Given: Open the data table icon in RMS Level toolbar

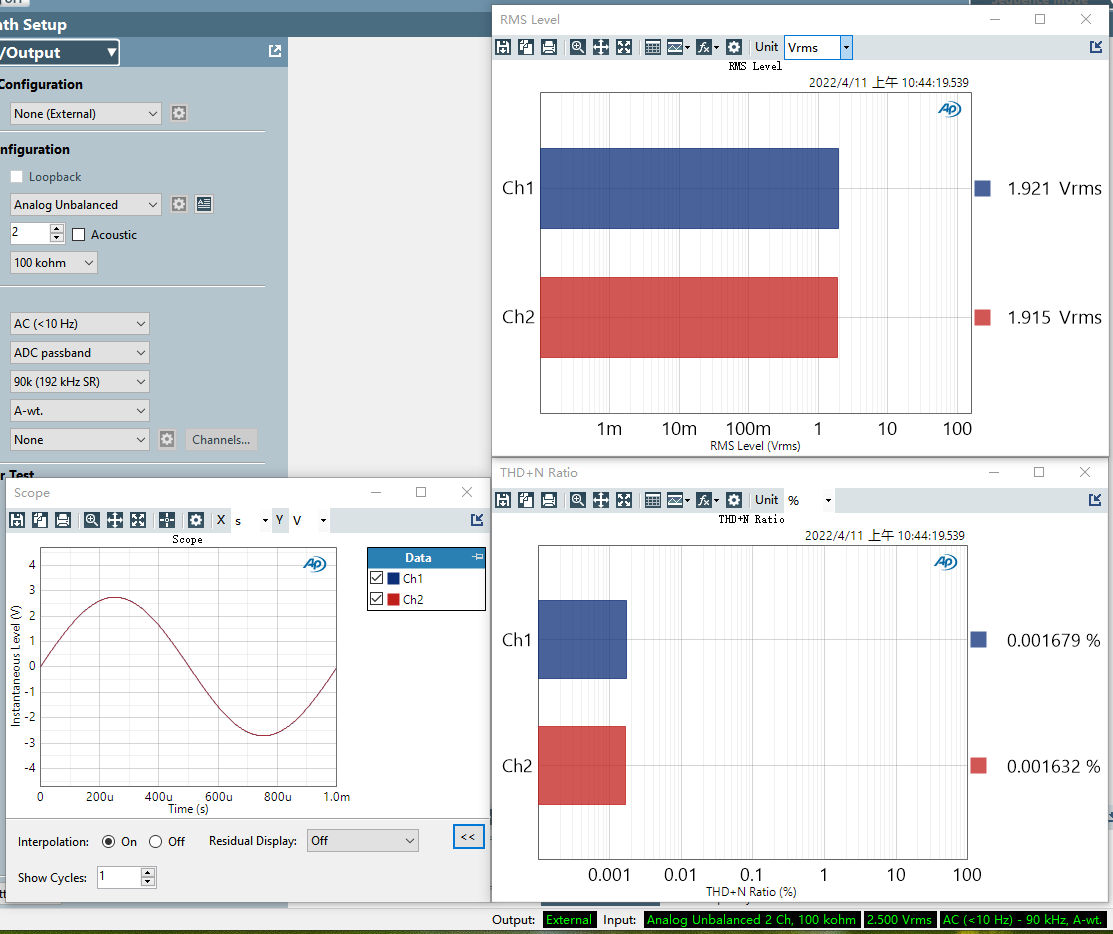Looking at the screenshot, I should [652, 47].
